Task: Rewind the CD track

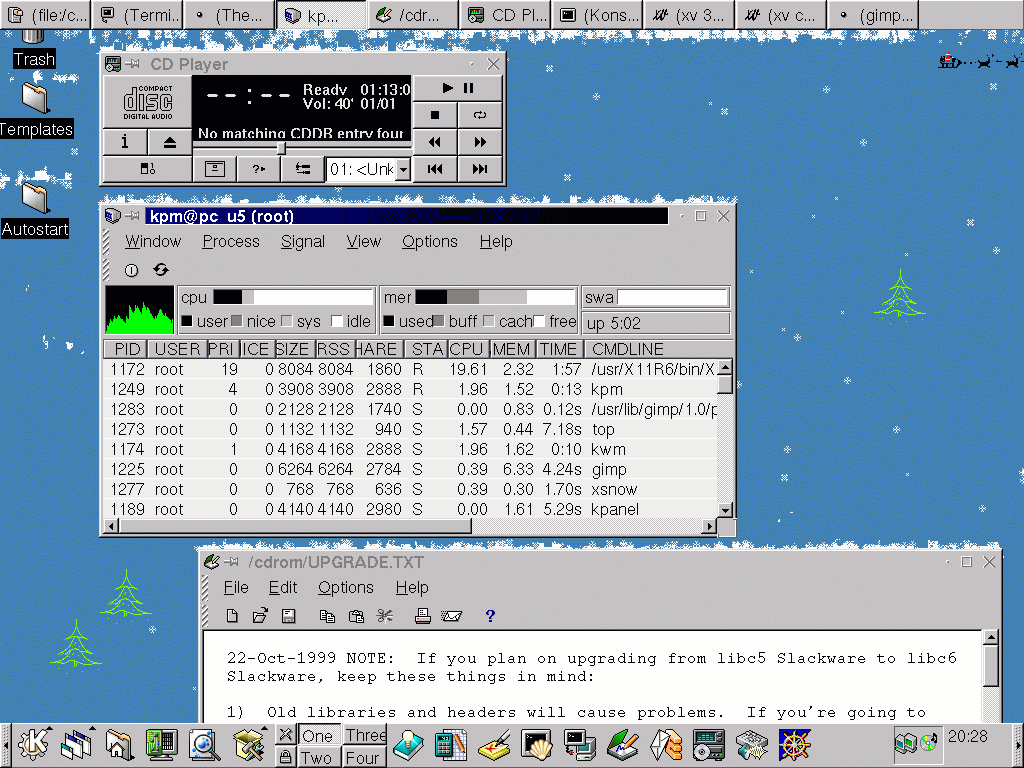Action: 435,142
